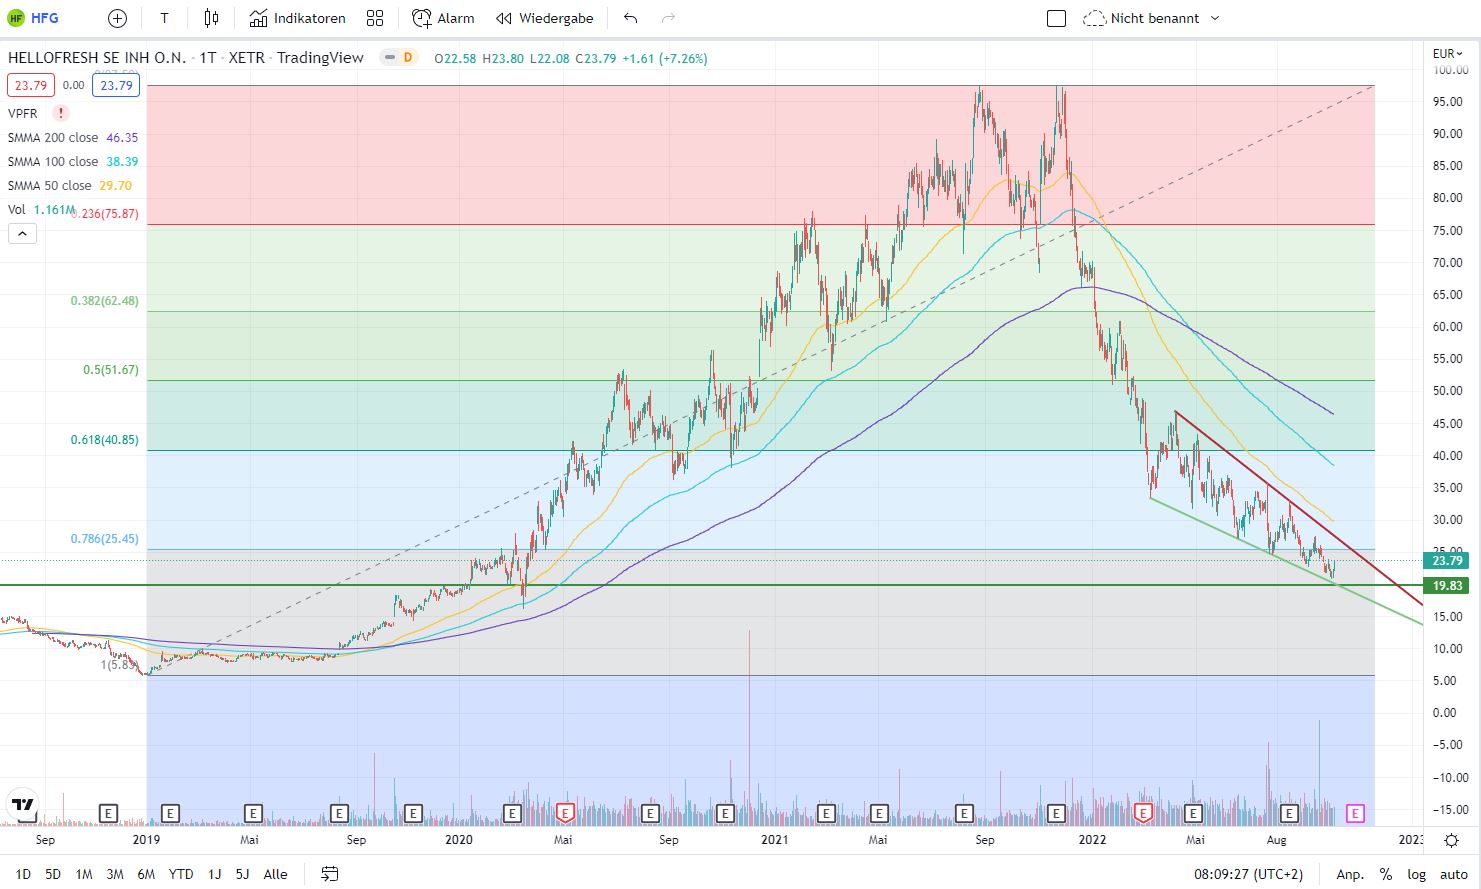Open the chart interval selector T
This screenshot has height=889, width=1481.
point(164,18)
